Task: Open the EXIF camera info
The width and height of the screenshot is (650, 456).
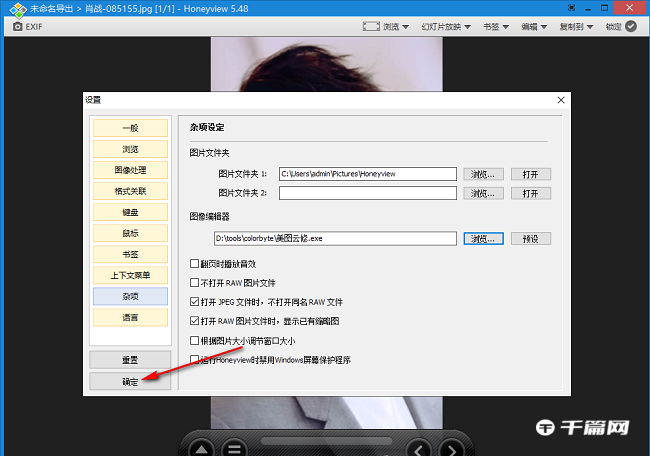Action: (27, 27)
